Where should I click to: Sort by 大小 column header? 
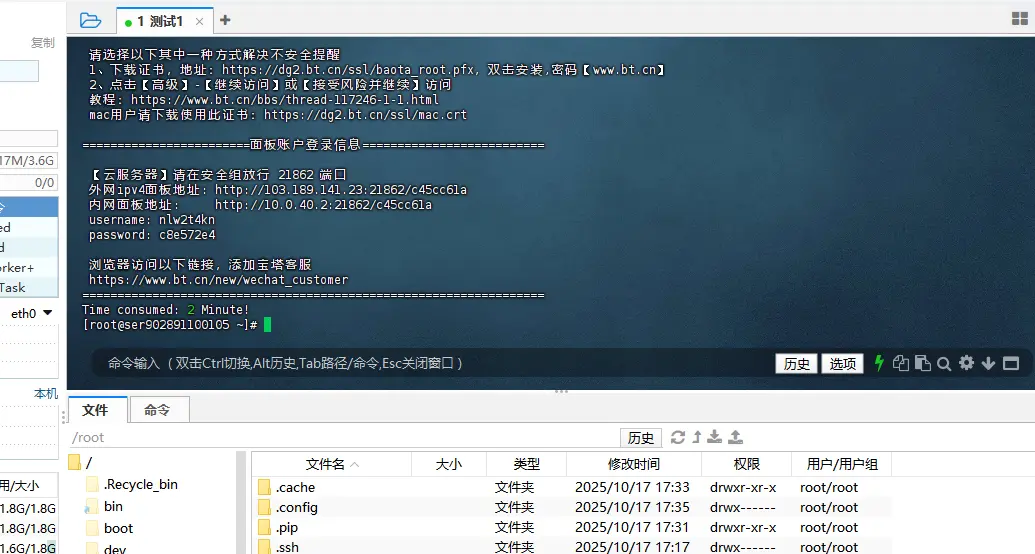[449, 464]
